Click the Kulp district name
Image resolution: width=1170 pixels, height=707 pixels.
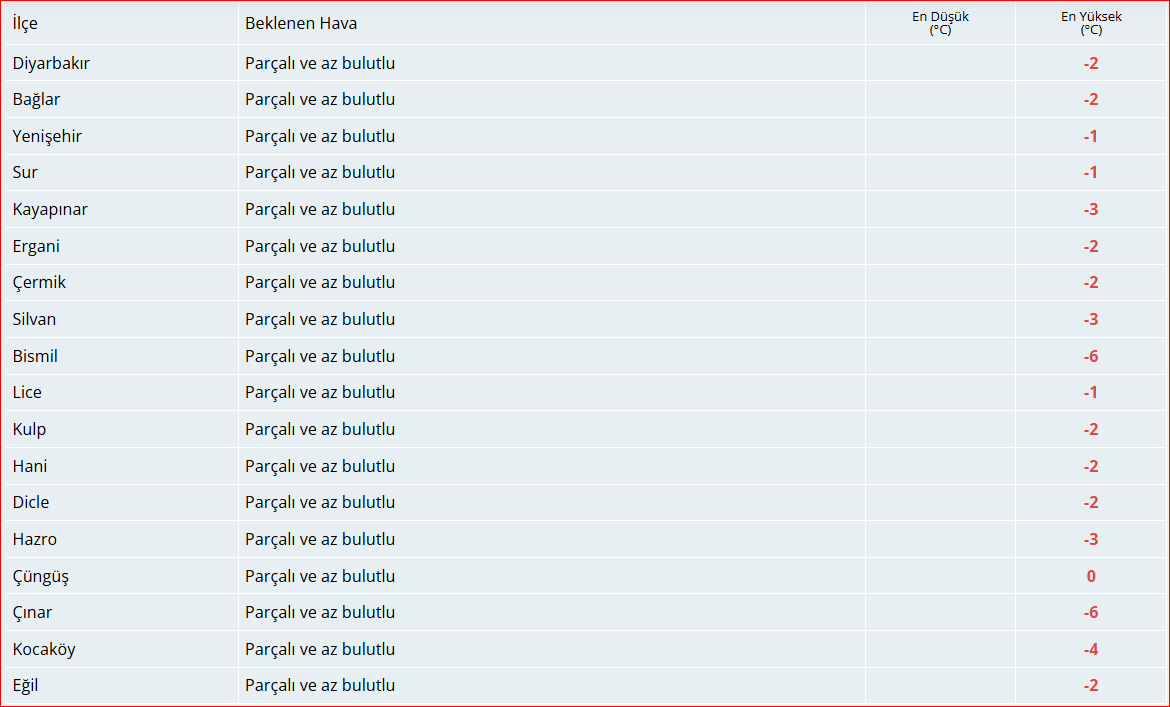click(29, 430)
